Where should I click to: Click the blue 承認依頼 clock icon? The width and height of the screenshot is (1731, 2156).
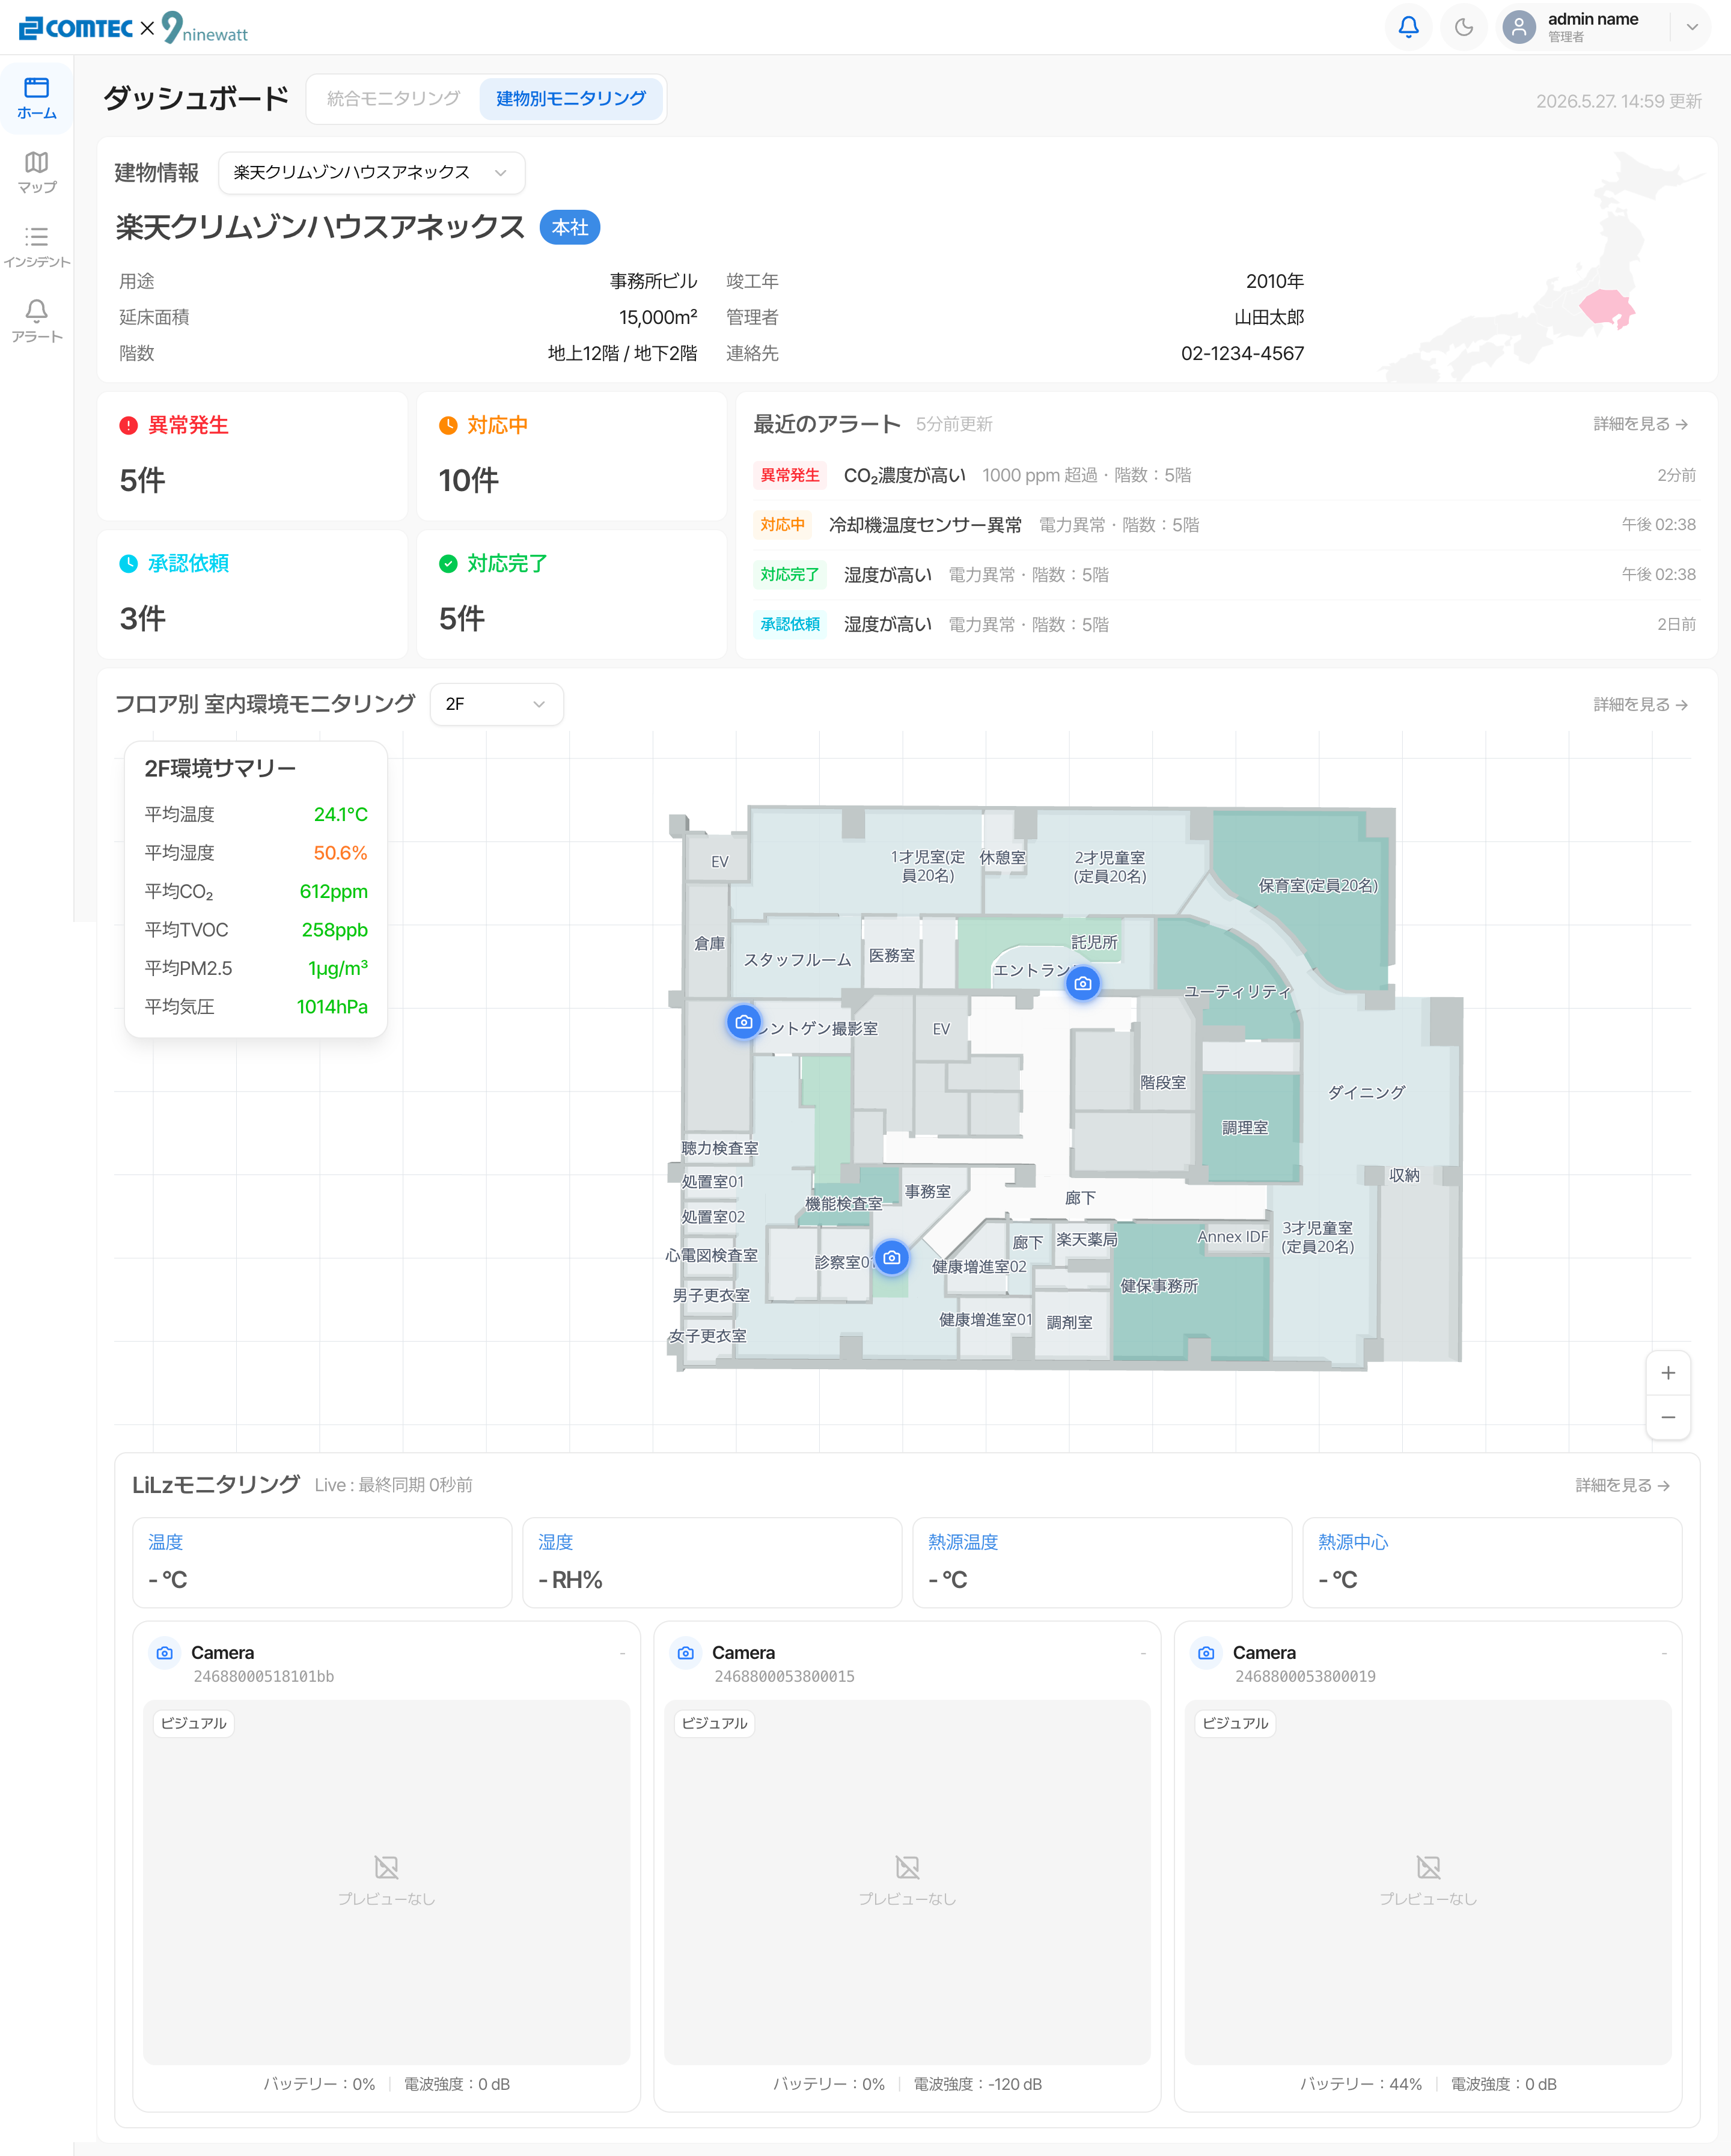point(128,563)
